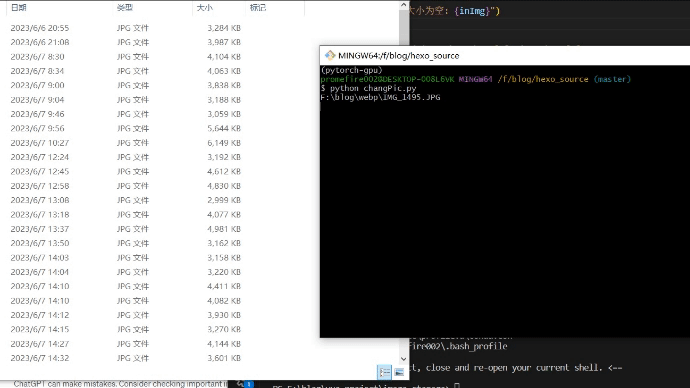Image resolution: width=690 pixels, height=388 pixels.
Task: Select the file dated 2023/6/7 14:32
Action: (x=40, y=359)
